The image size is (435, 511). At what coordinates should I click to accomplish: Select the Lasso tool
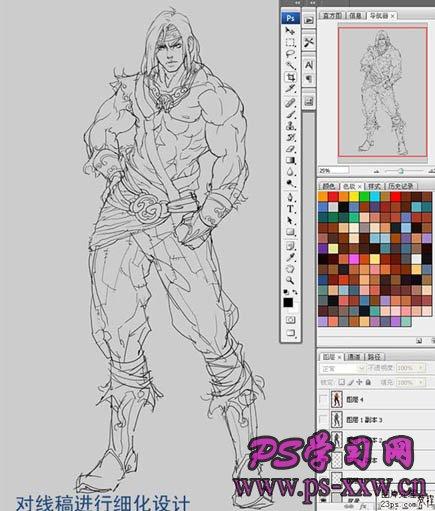[291, 53]
